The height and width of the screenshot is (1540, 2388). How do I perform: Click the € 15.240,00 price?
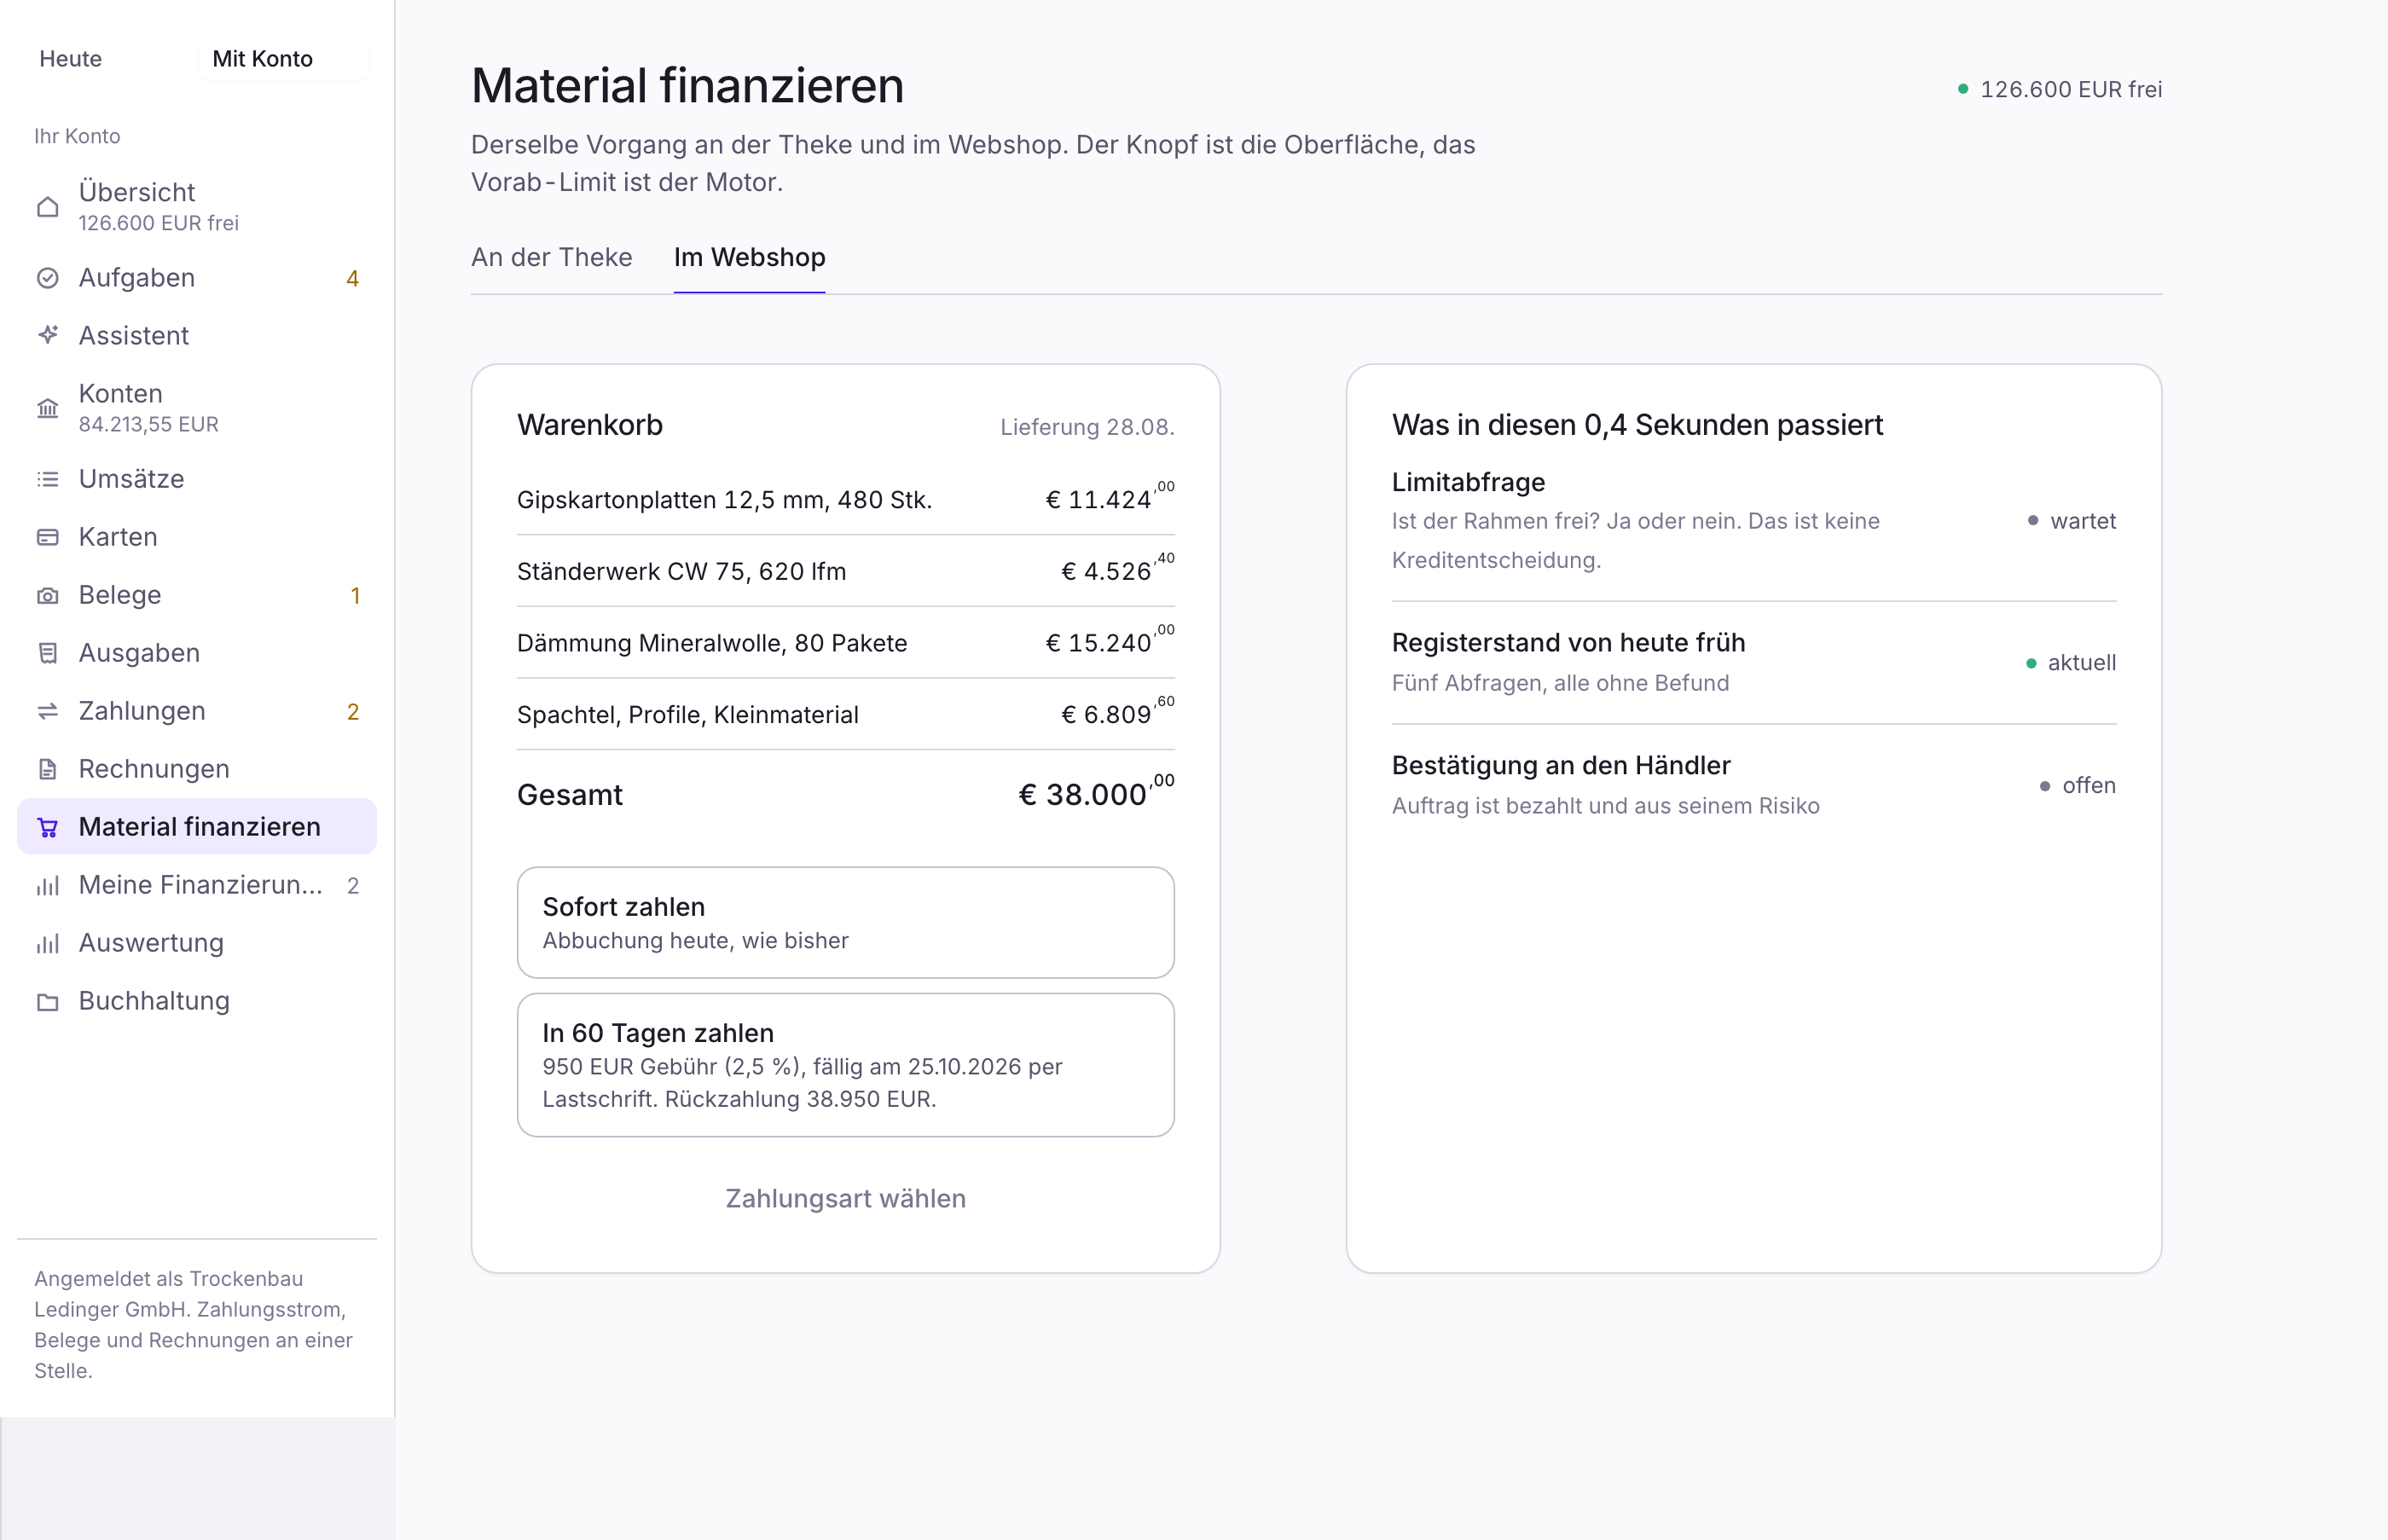point(1110,640)
